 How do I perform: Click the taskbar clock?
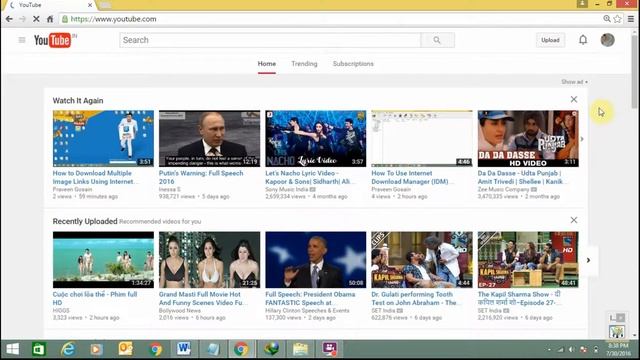pos(618,349)
